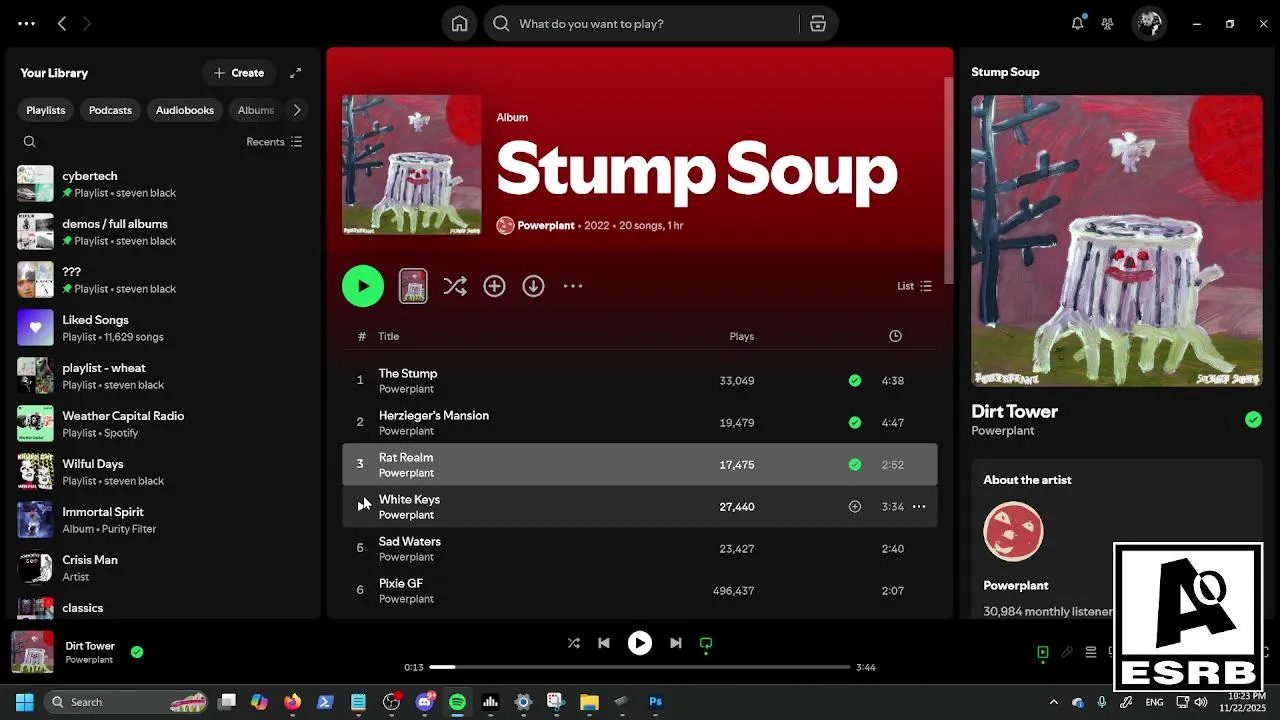Click the main view vertical scrollbar

pos(949,180)
